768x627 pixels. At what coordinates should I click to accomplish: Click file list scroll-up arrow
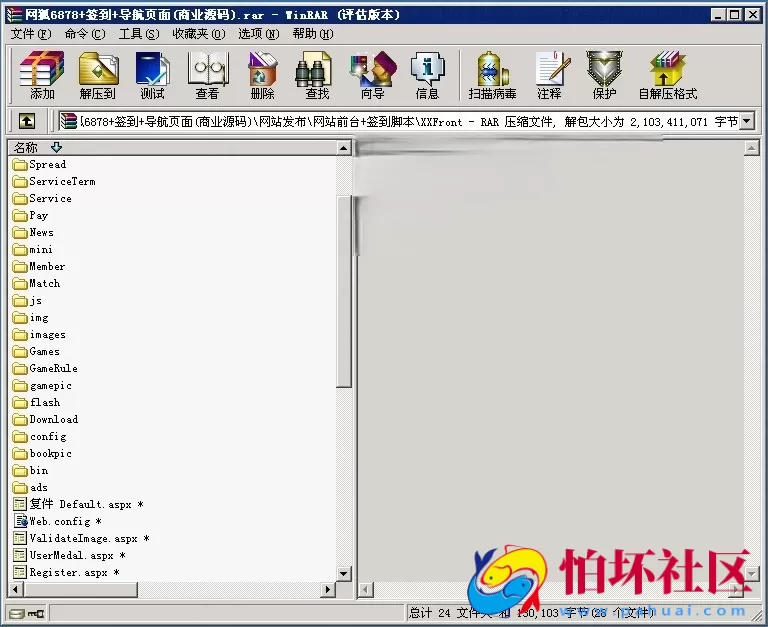tap(344, 147)
